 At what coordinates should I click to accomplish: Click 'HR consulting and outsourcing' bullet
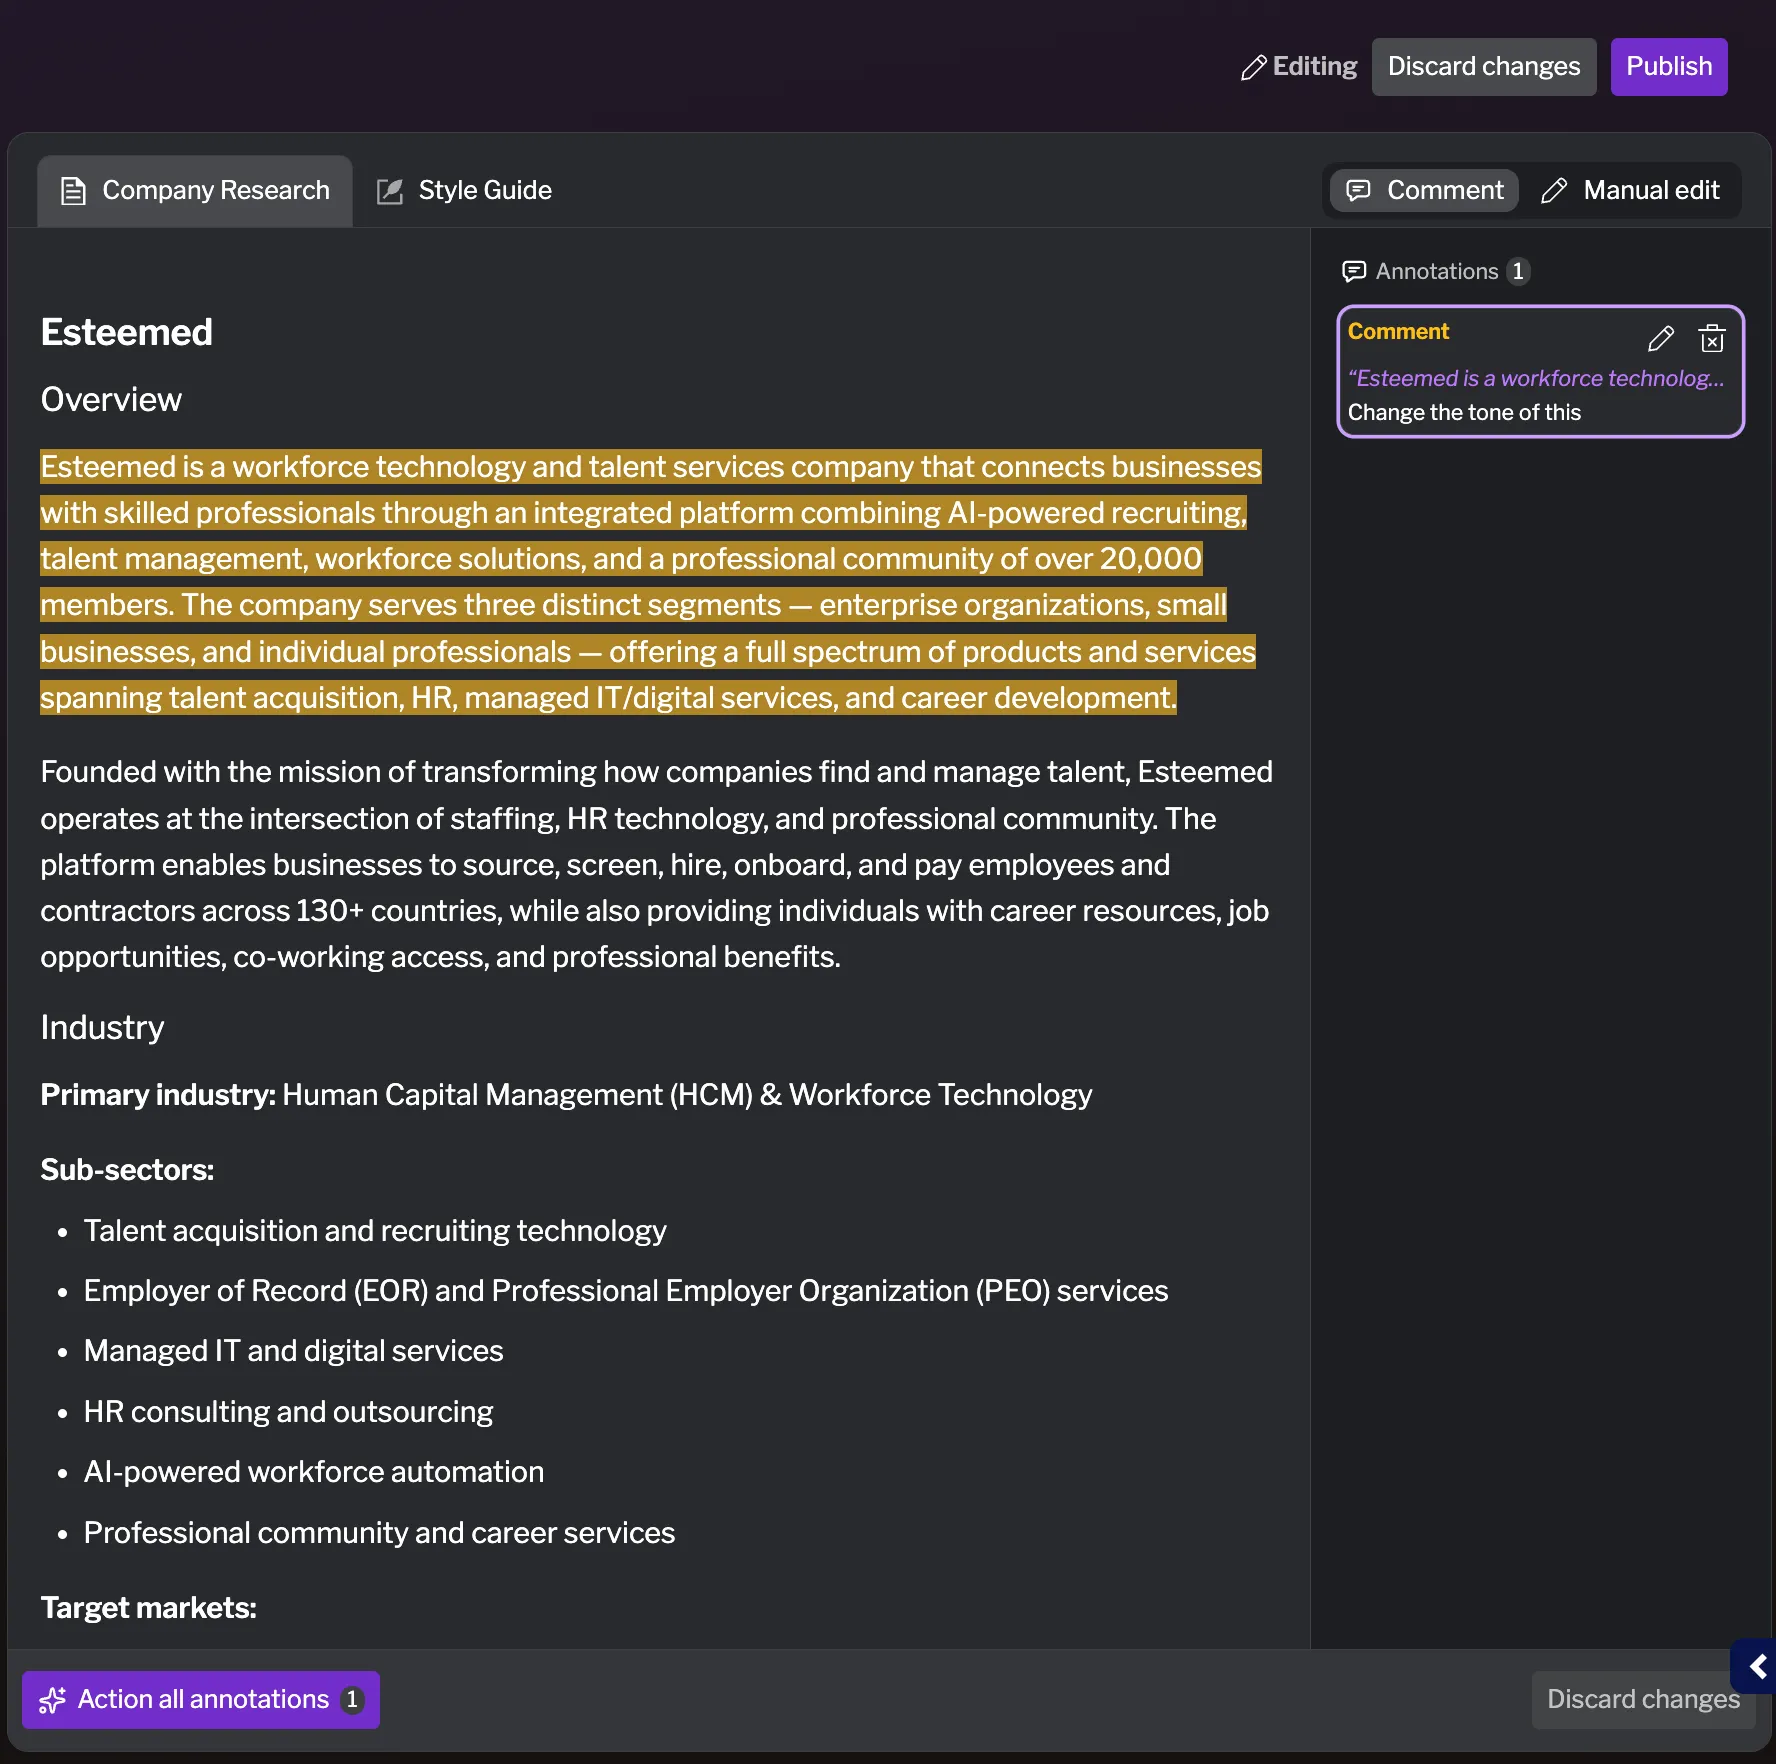point(288,1411)
